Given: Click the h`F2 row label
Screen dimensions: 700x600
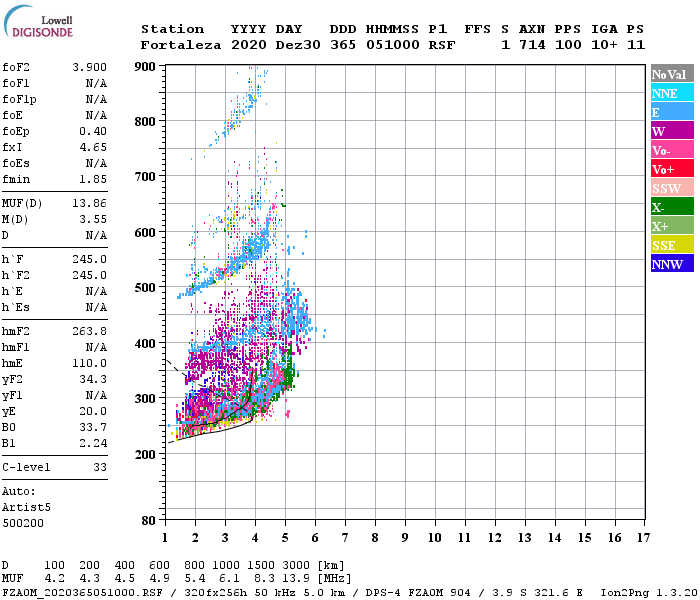Looking at the screenshot, I should (x=16, y=275).
